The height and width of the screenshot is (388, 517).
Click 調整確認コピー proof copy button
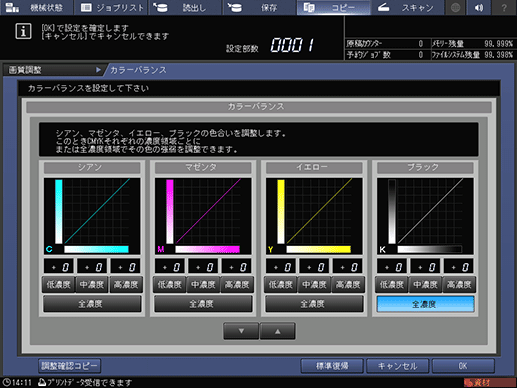coord(69,366)
